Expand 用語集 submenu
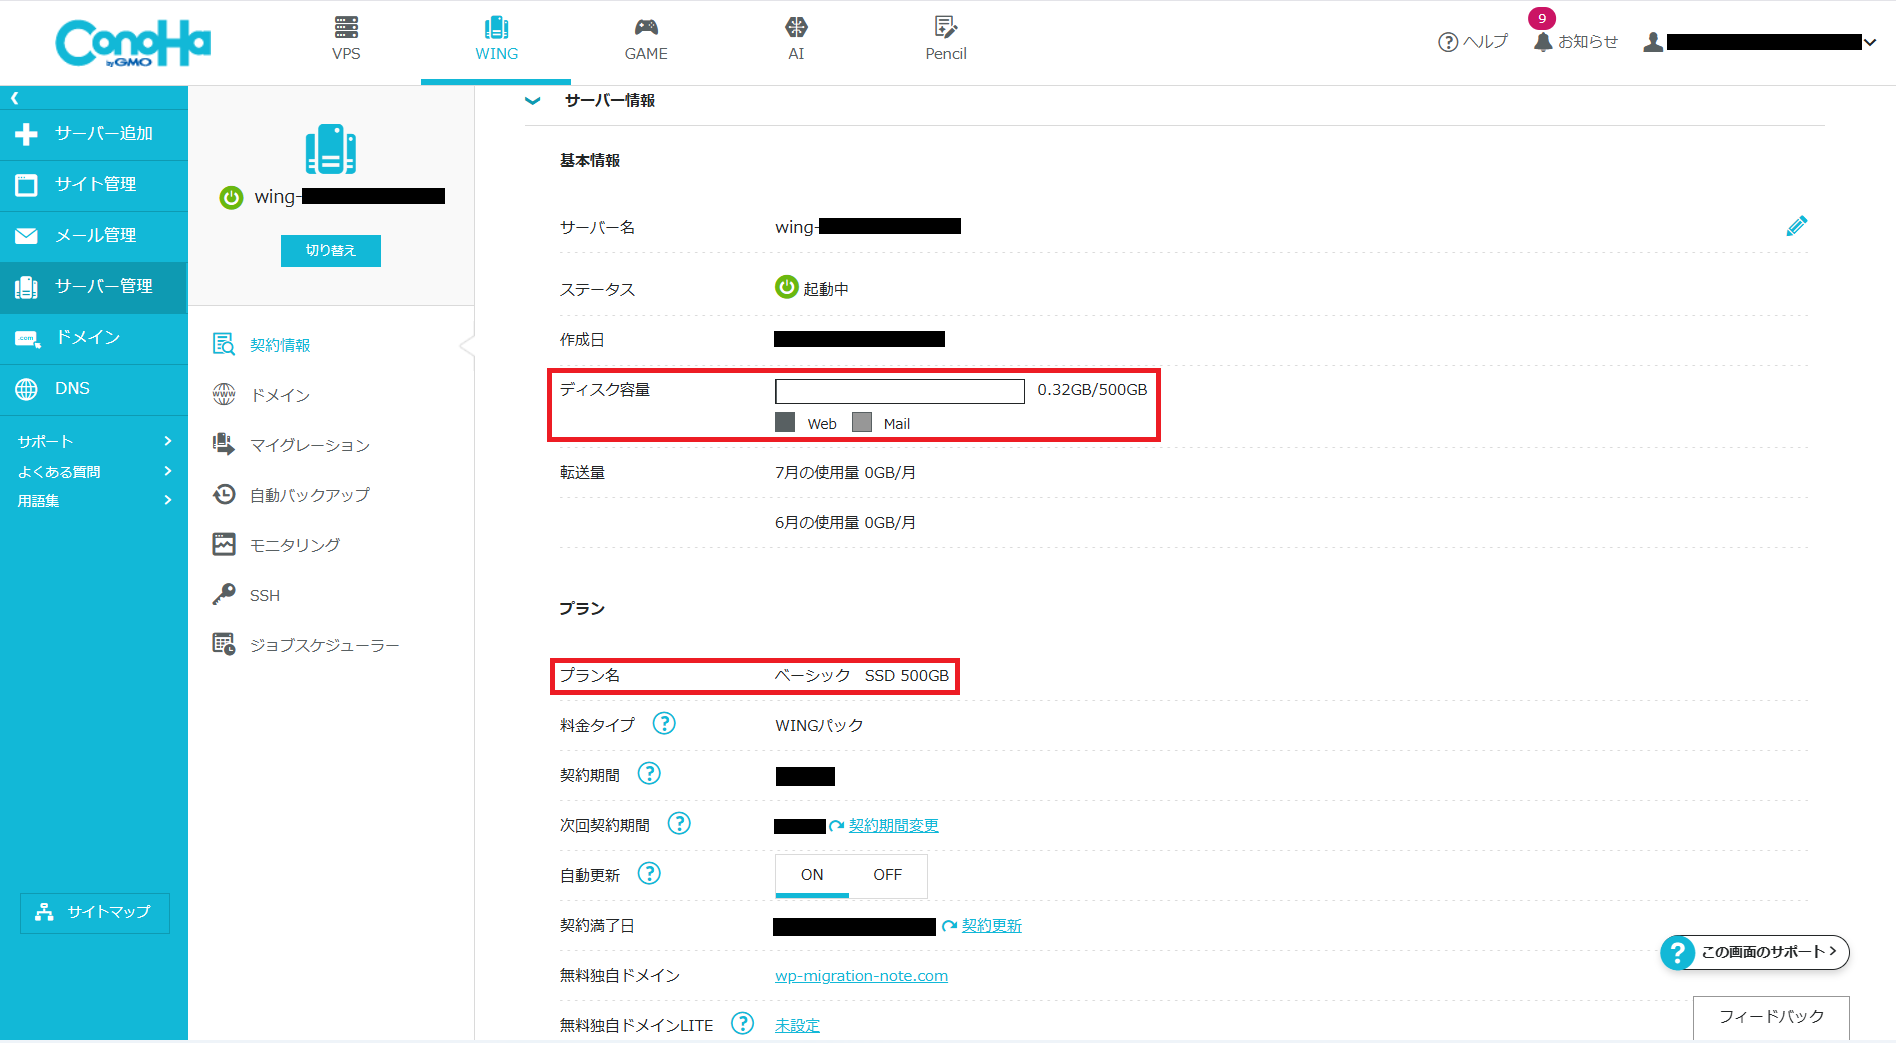The width and height of the screenshot is (1896, 1043). (94, 500)
